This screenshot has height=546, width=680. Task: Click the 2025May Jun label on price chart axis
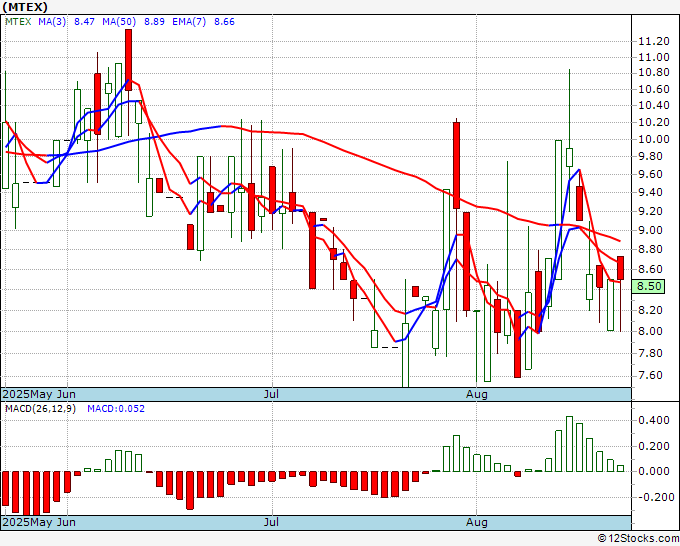[39, 394]
